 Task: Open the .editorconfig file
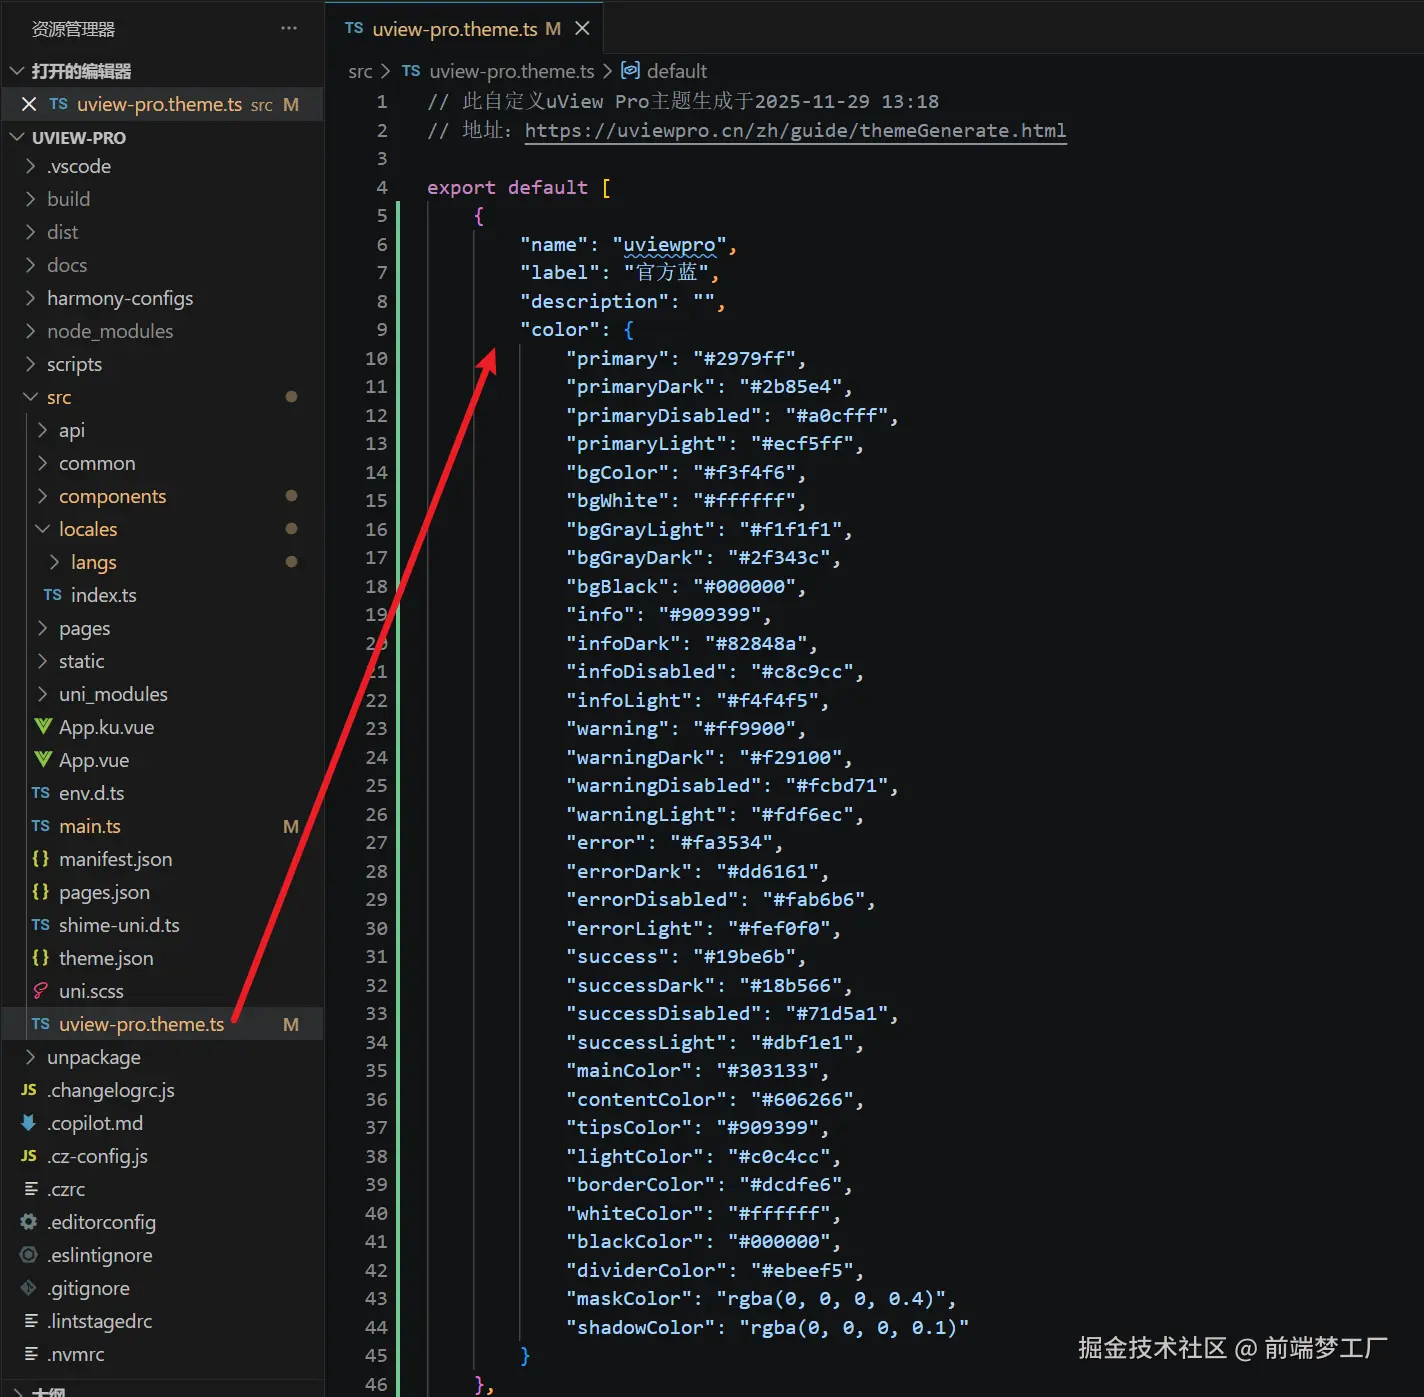pos(162,1222)
